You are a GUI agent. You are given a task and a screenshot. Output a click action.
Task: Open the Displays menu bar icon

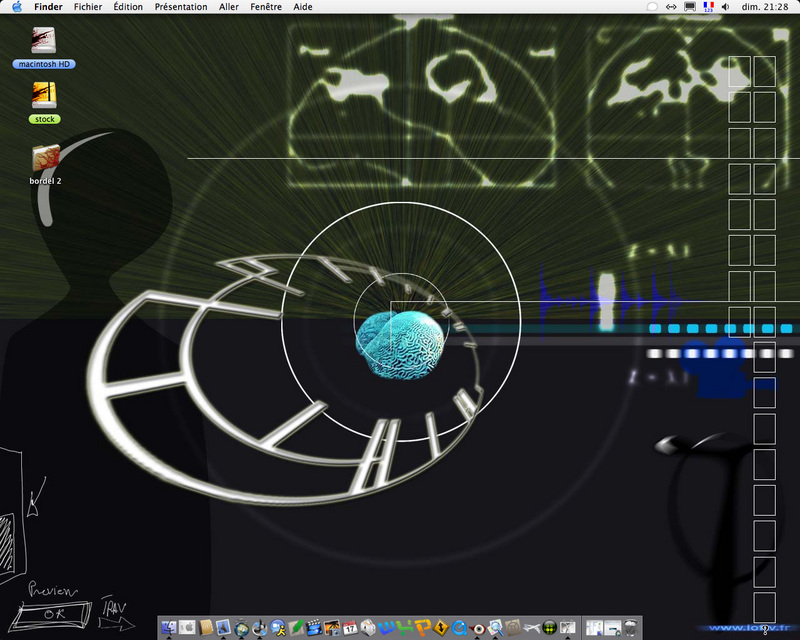690,7
